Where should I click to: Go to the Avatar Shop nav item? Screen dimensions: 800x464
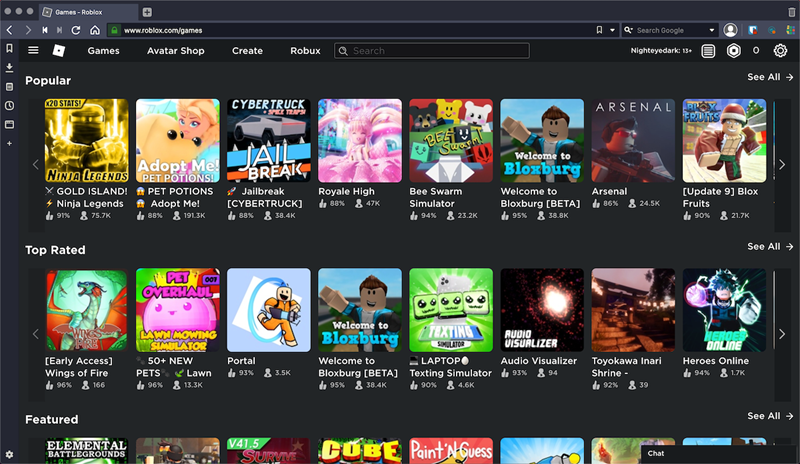click(175, 50)
